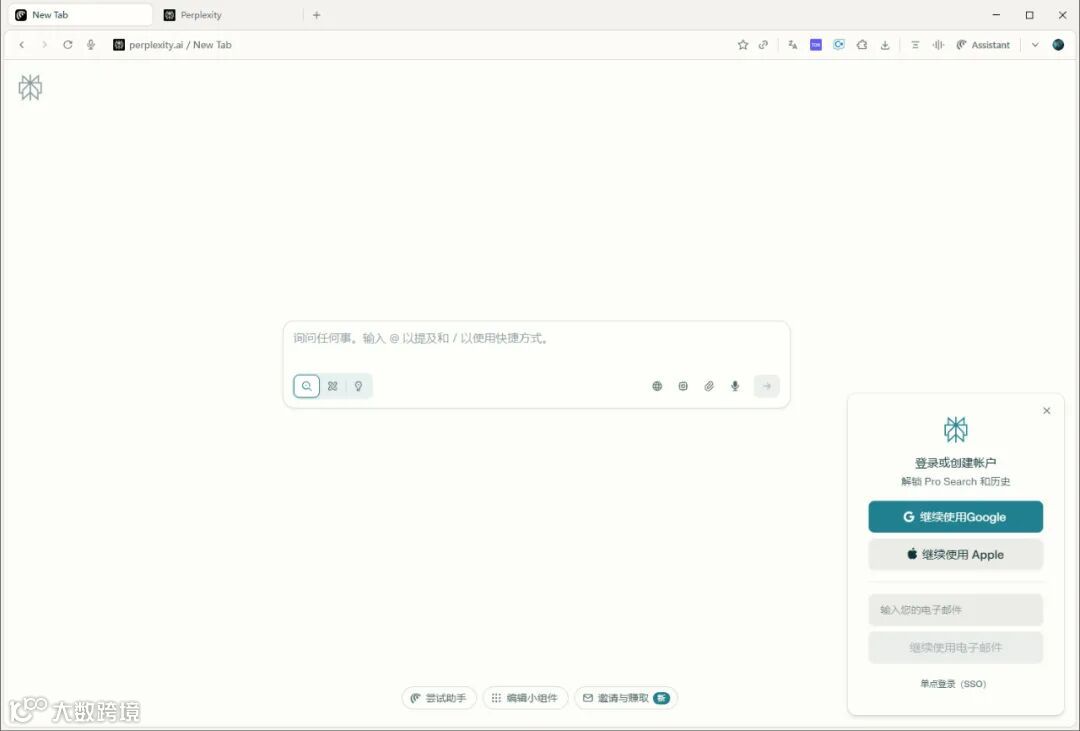This screenshot has height=731, width=1080.
Task: Open the model selector chip icon
Action: (x=683, y=387)
